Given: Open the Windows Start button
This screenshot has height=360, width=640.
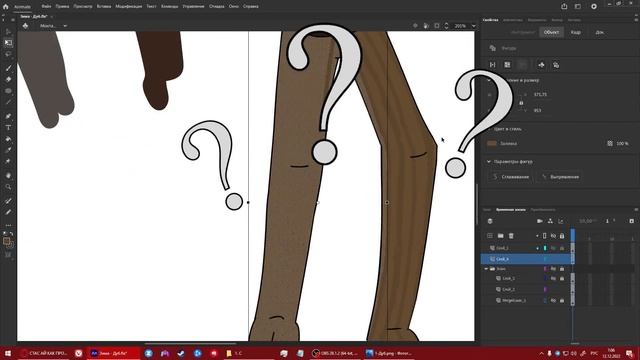Looking at the screenshot, I should [x=7, y=353].
